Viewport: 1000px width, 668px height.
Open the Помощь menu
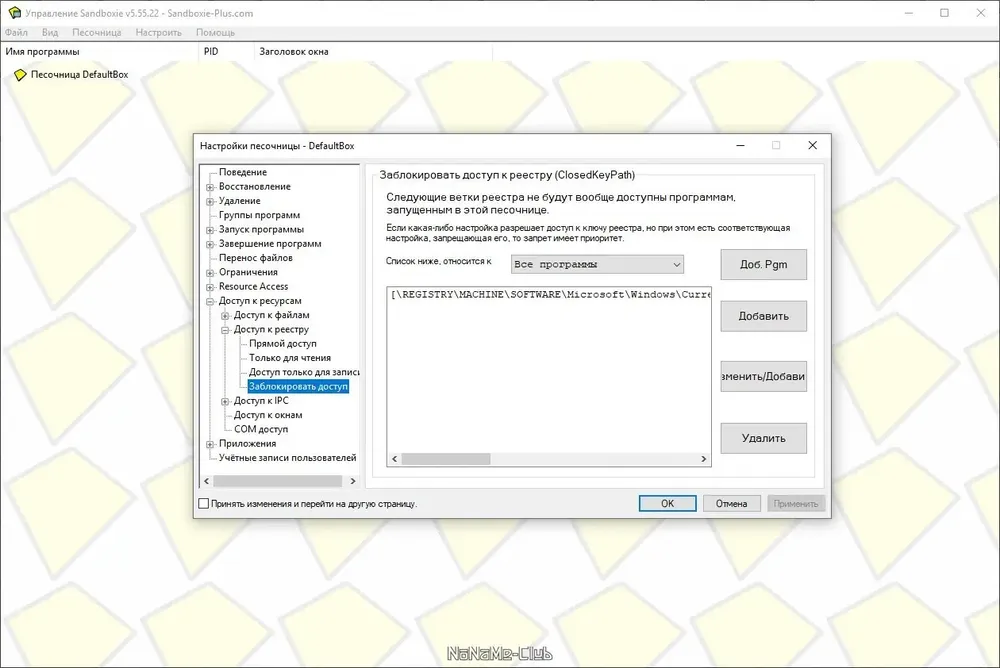(x=215, y=33)
